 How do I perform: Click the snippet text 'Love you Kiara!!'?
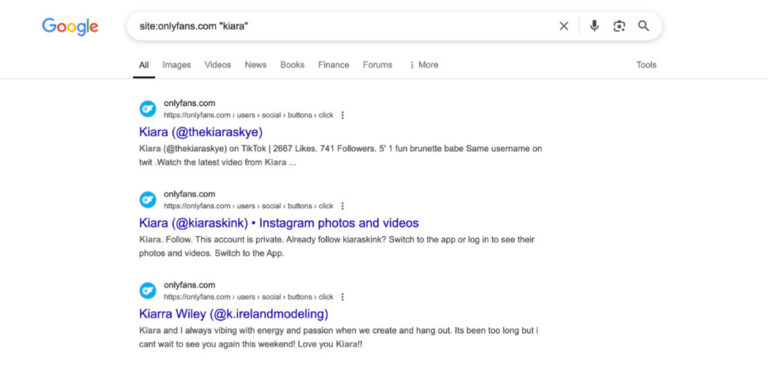pos(330,344)
